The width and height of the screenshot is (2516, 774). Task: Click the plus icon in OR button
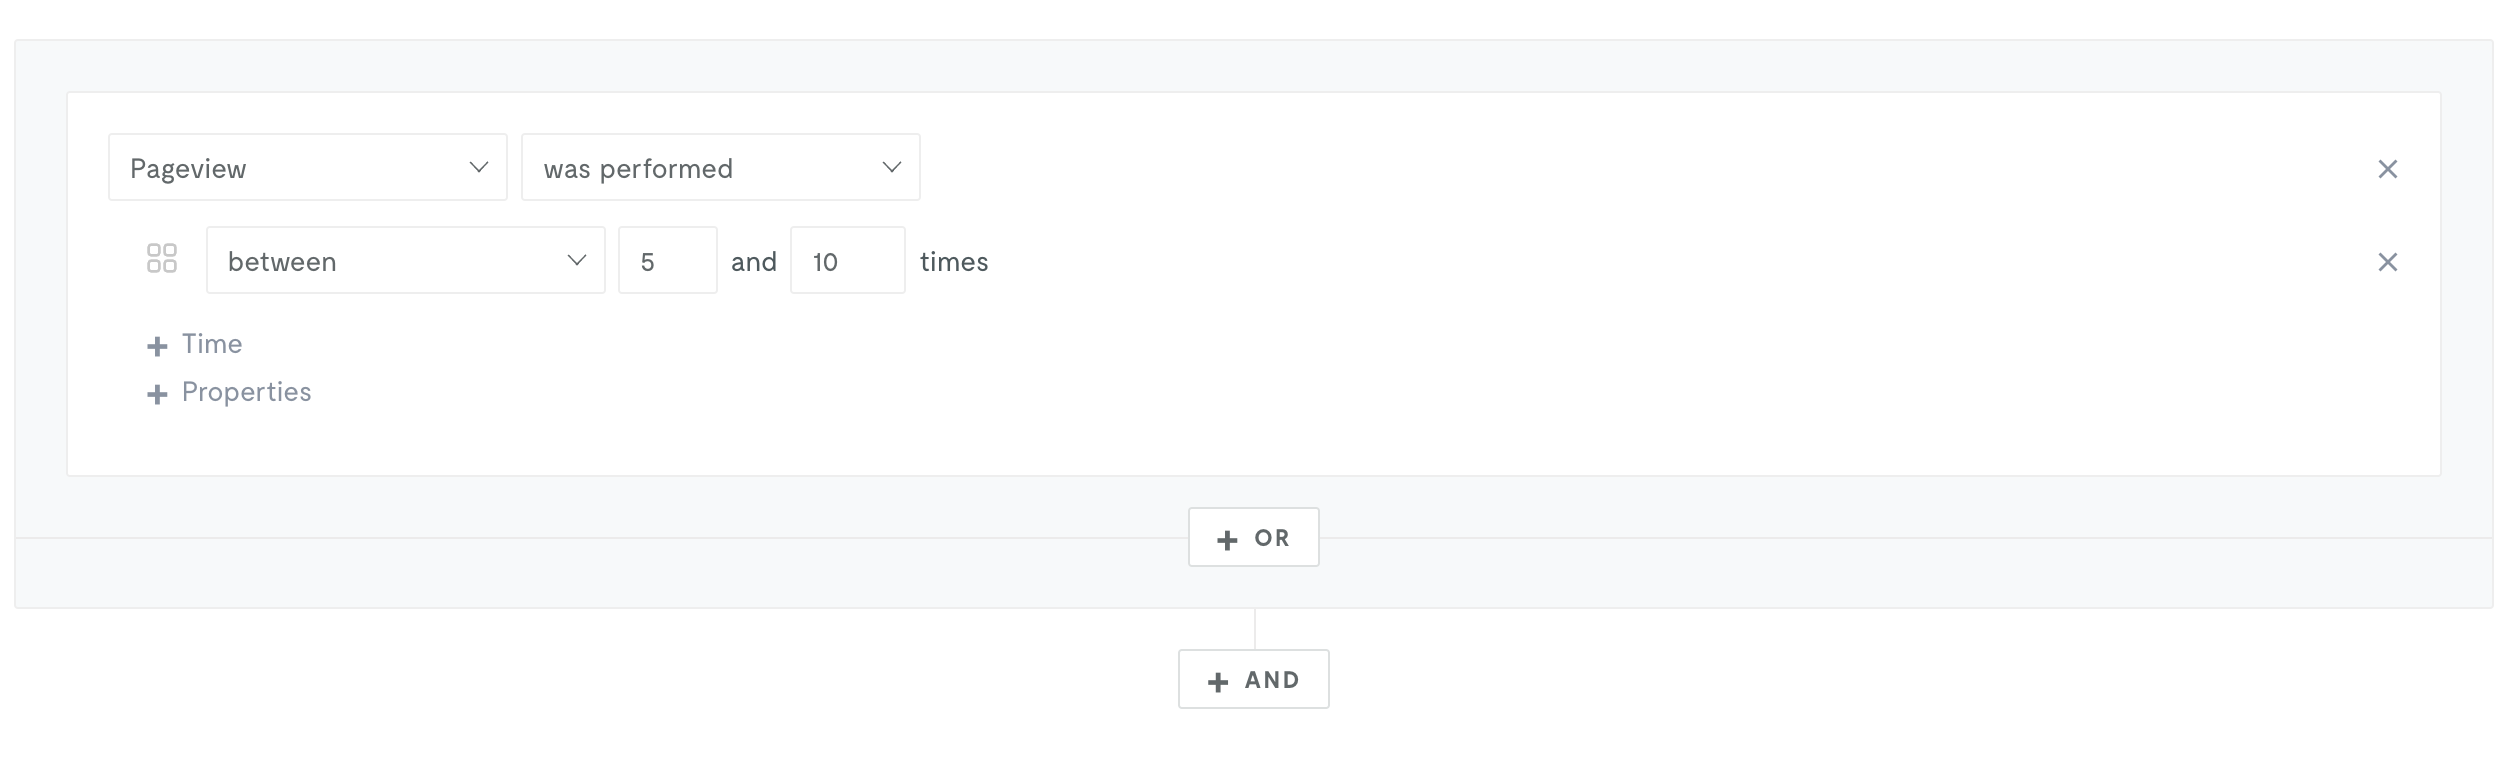pyautogui.click(x=1227, y=540)
